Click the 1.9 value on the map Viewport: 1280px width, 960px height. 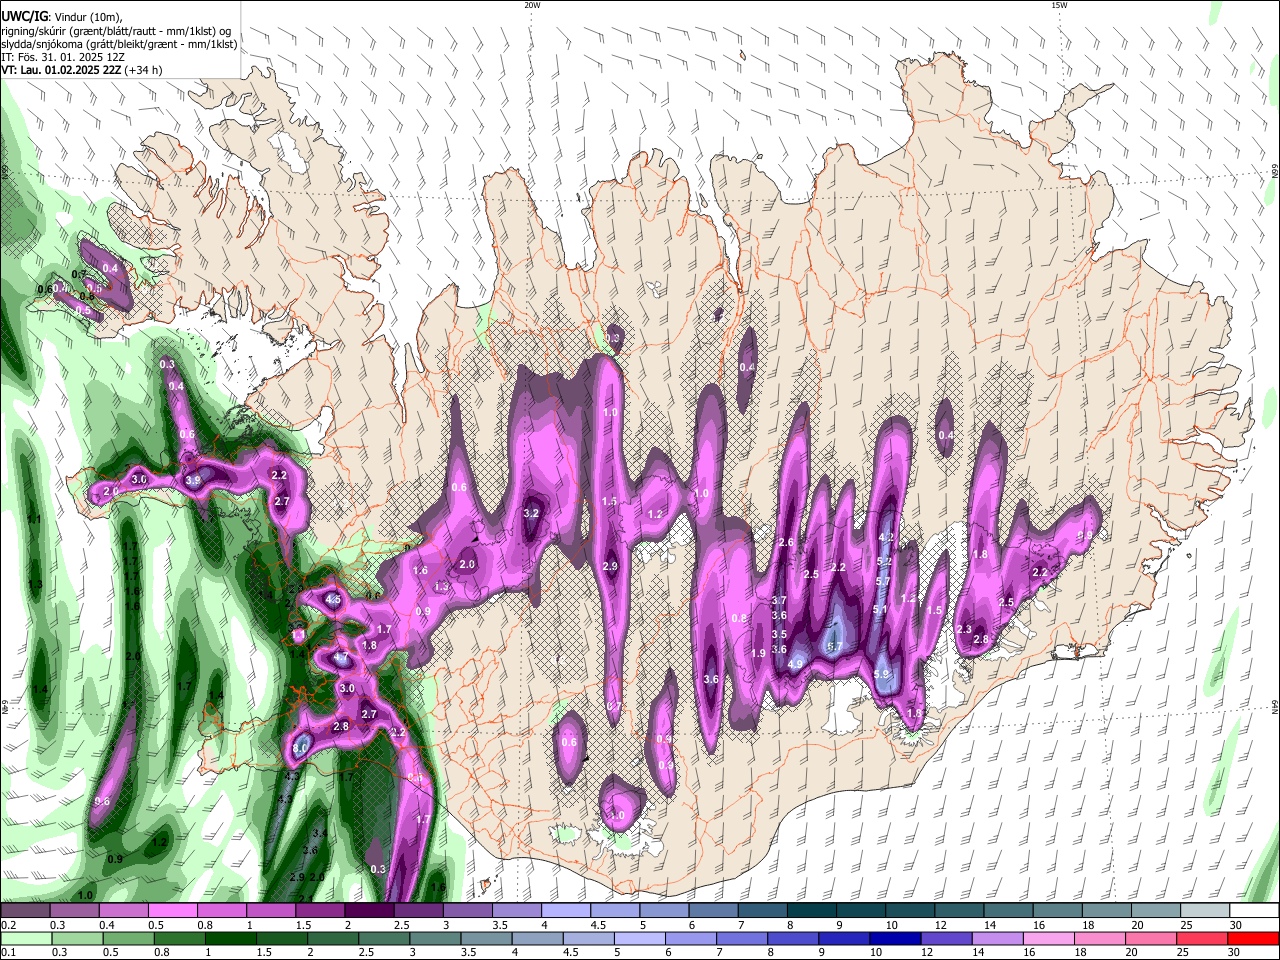pyautogui.click(x=758, y=653)
